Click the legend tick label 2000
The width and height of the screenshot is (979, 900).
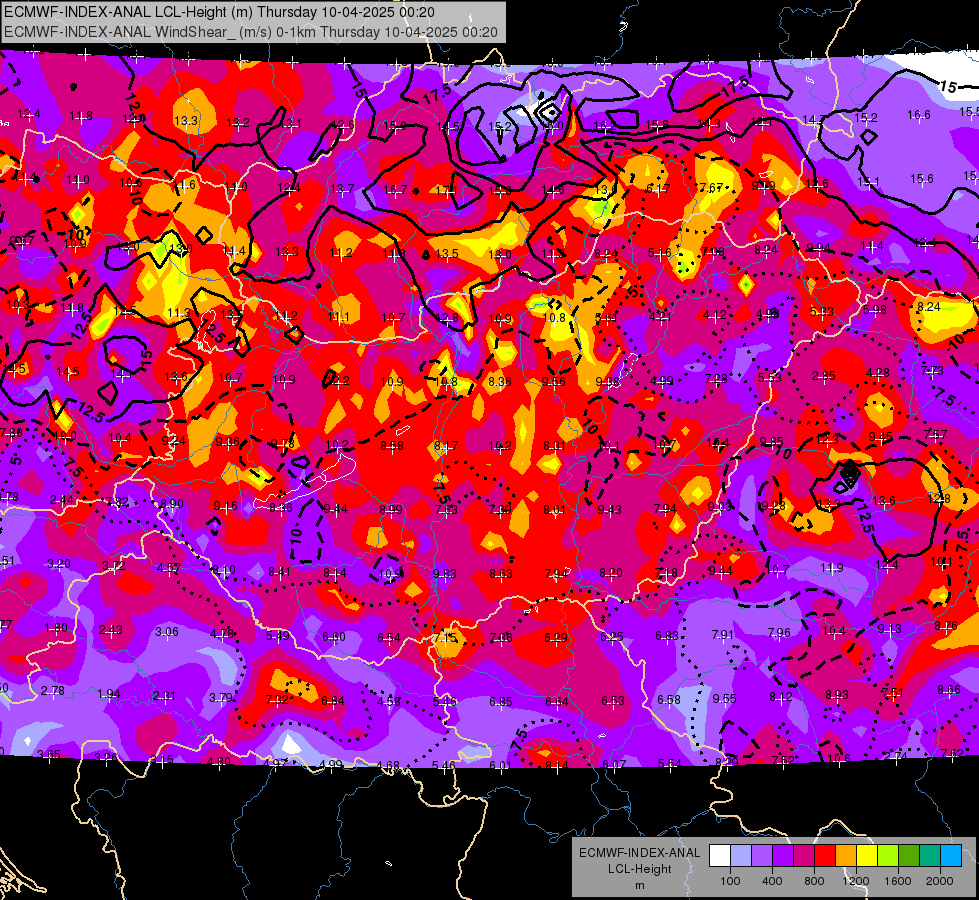pyautogui.click(x=940, y=881)
